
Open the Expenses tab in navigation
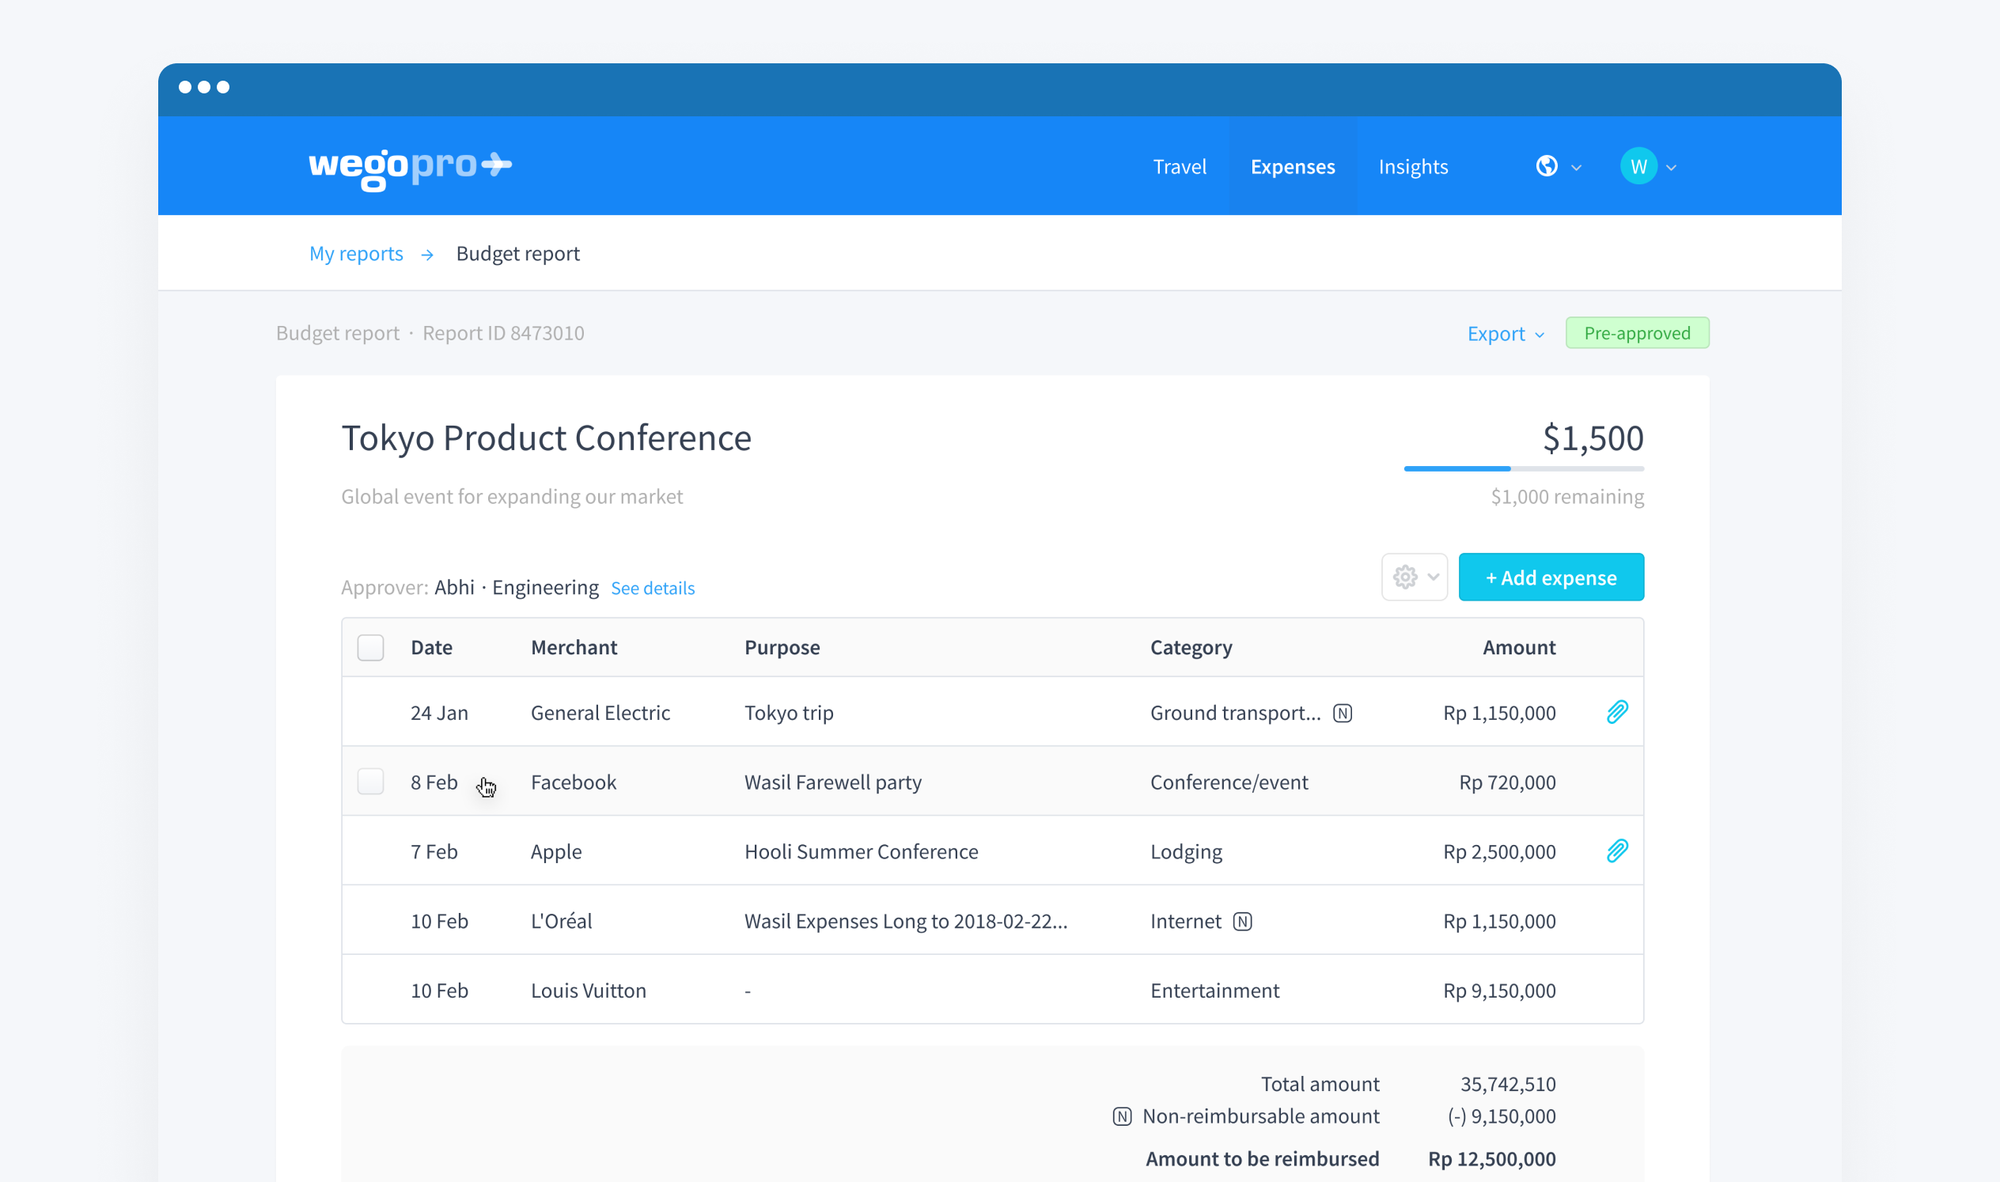click(1293, 166)
